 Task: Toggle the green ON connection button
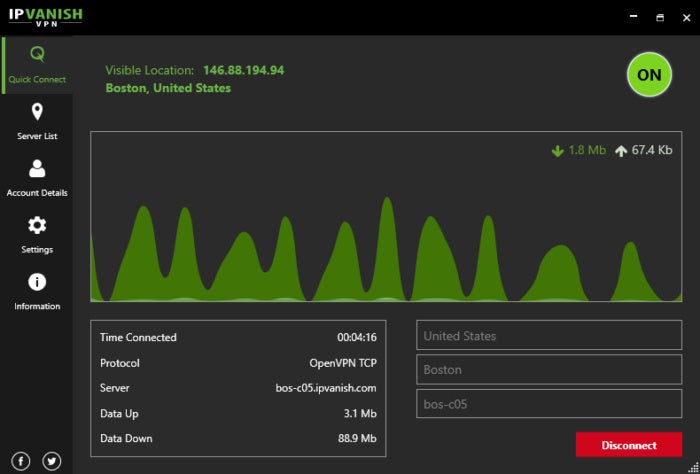649,75
